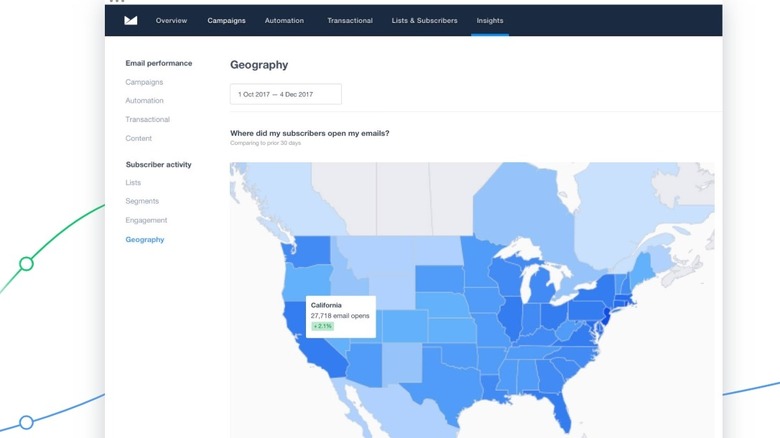Select Lists under Subscriber activity
Screen dimensions: 780x438
tap(133, 183)
